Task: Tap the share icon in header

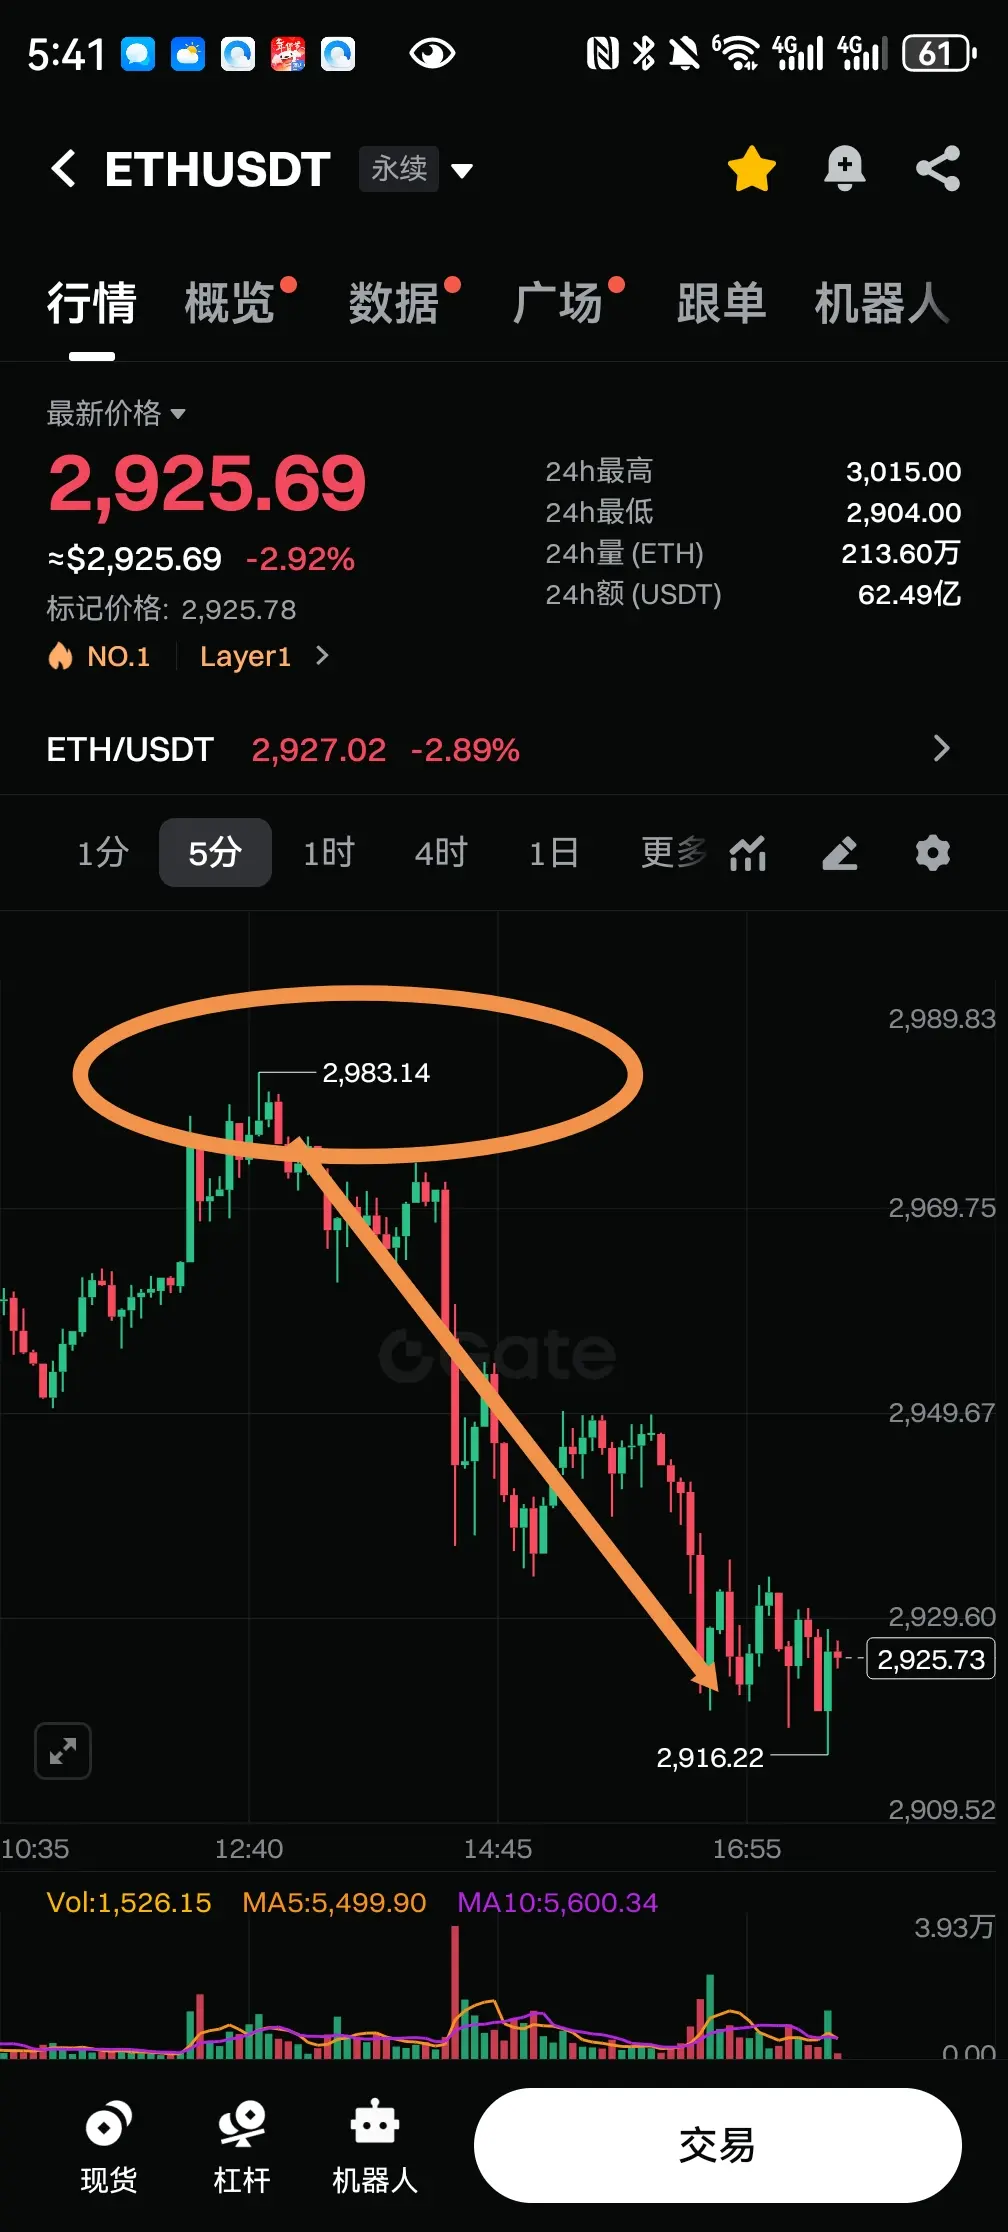Action: 938,168
